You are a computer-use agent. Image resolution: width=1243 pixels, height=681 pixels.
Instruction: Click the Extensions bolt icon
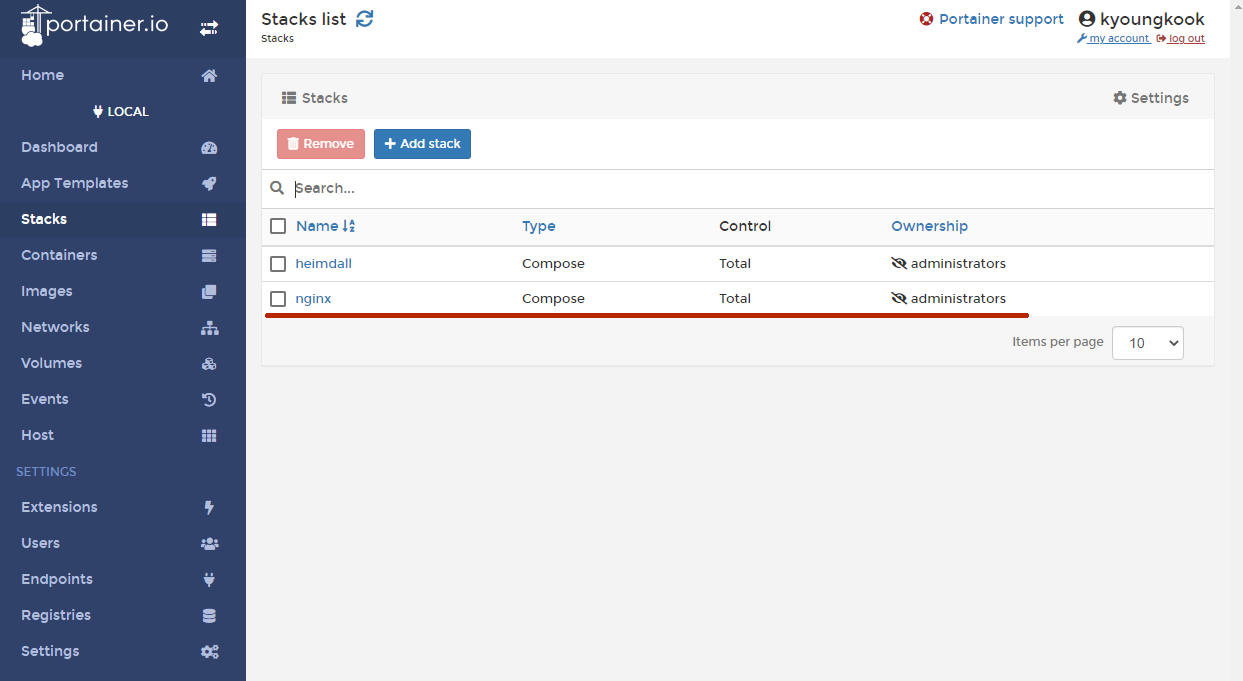coord(209,508)
